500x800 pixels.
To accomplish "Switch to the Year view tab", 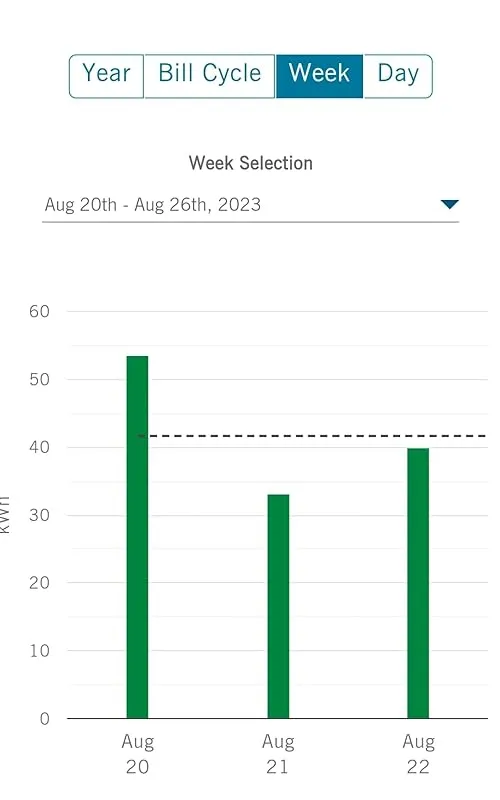I will (x=107, y=76).
